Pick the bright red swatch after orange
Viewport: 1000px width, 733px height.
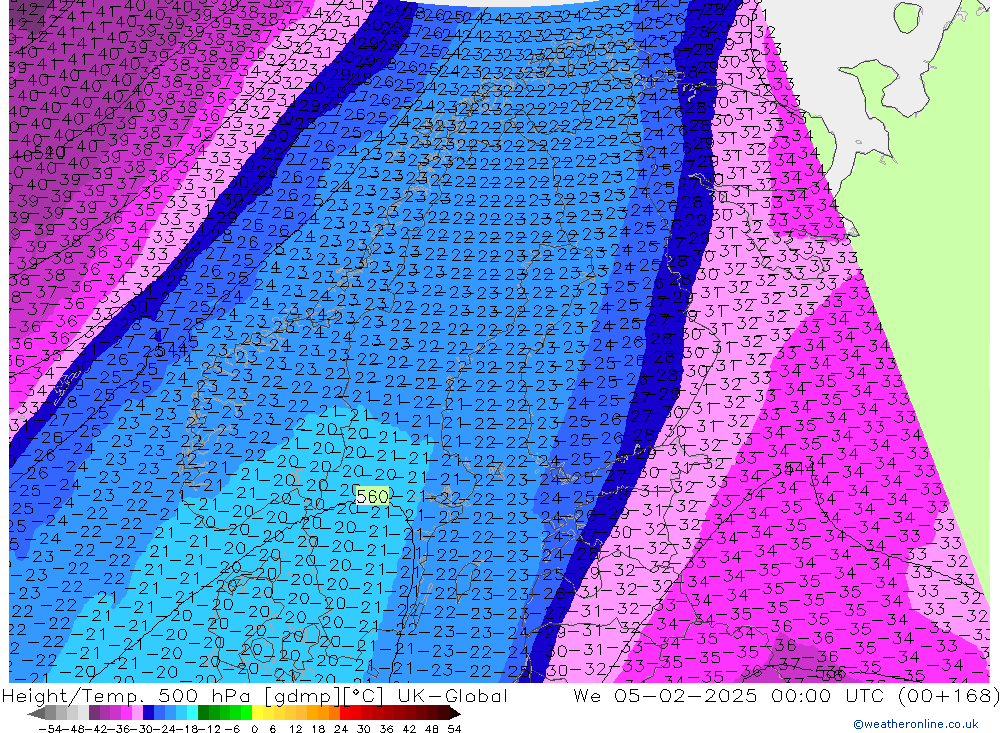coord(345,713)
